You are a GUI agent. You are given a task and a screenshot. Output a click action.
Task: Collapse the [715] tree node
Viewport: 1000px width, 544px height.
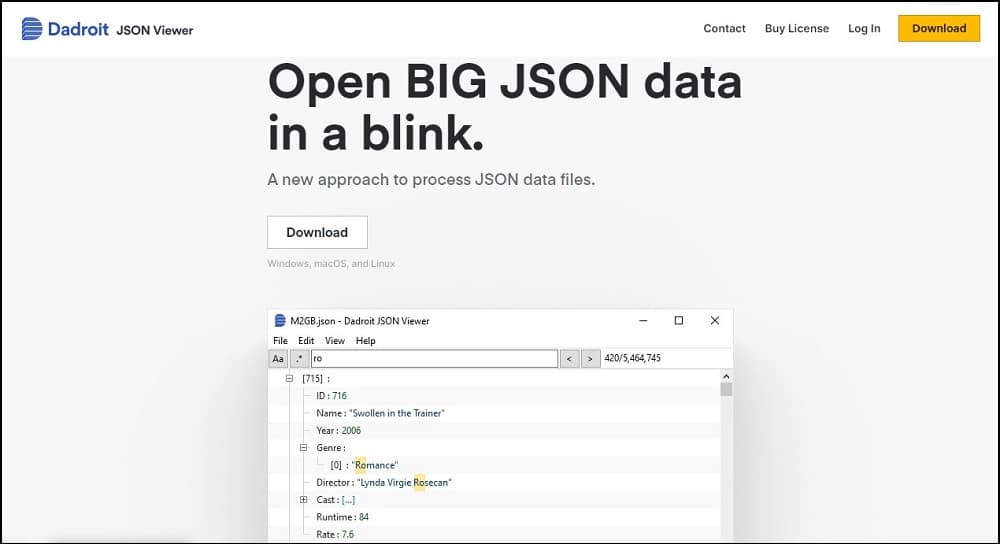[289, 378]
